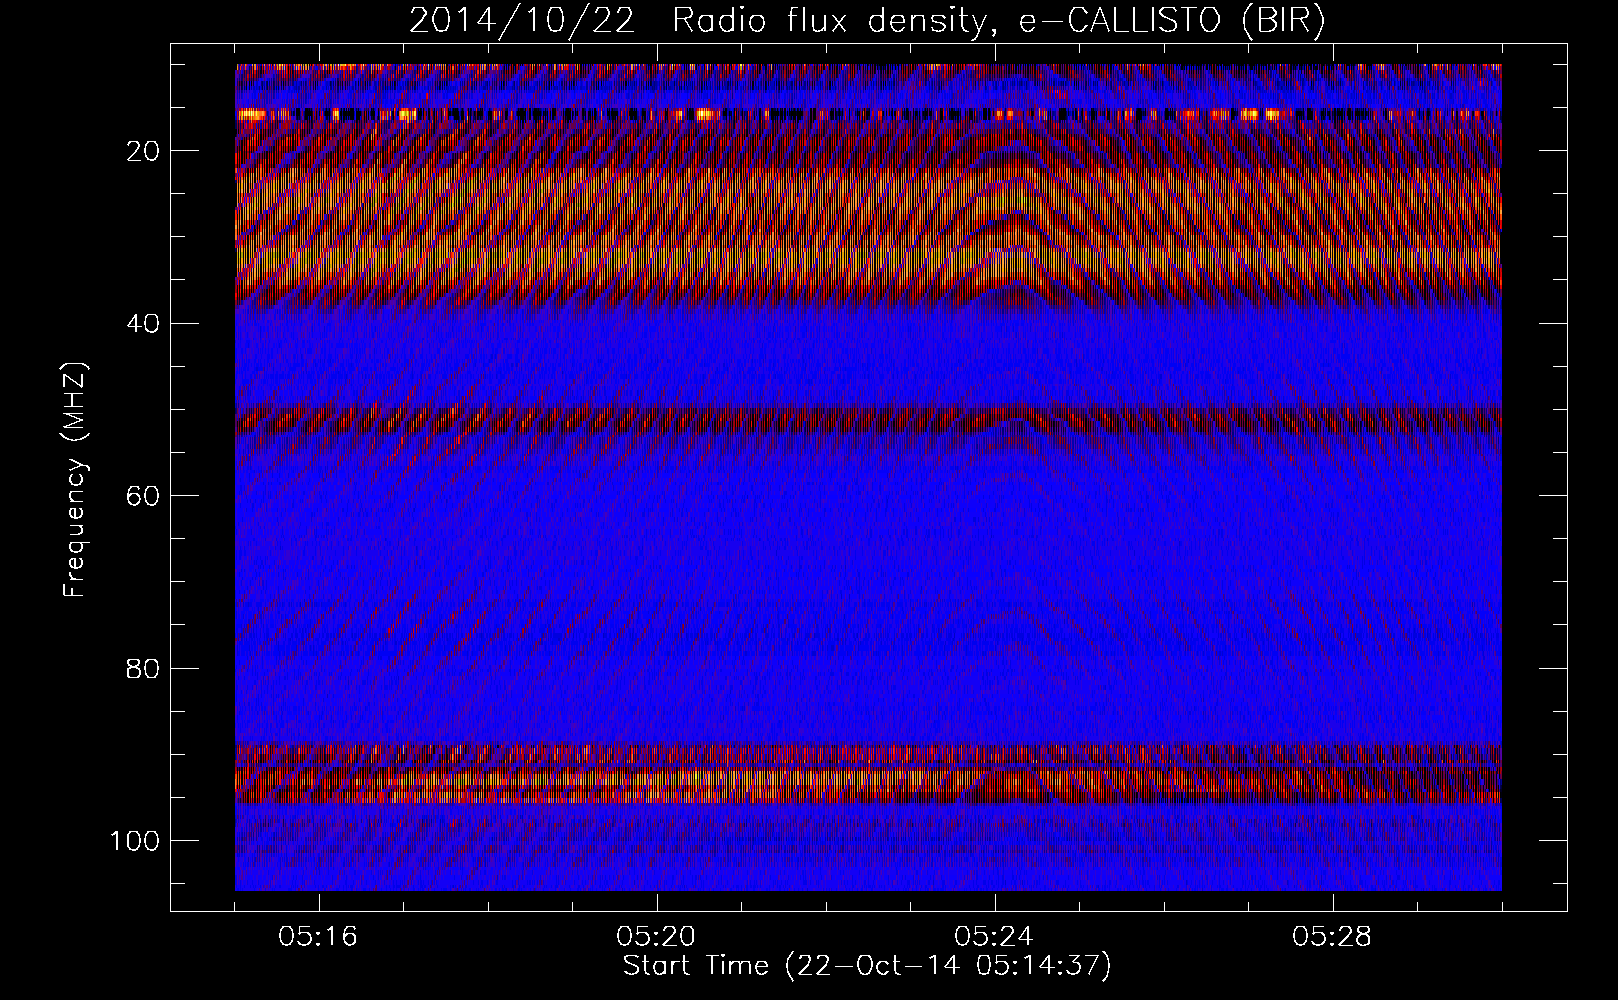1618x1000 pixels.
Task: Click the 05:16 time tick label
Action: tap(319, 937)
